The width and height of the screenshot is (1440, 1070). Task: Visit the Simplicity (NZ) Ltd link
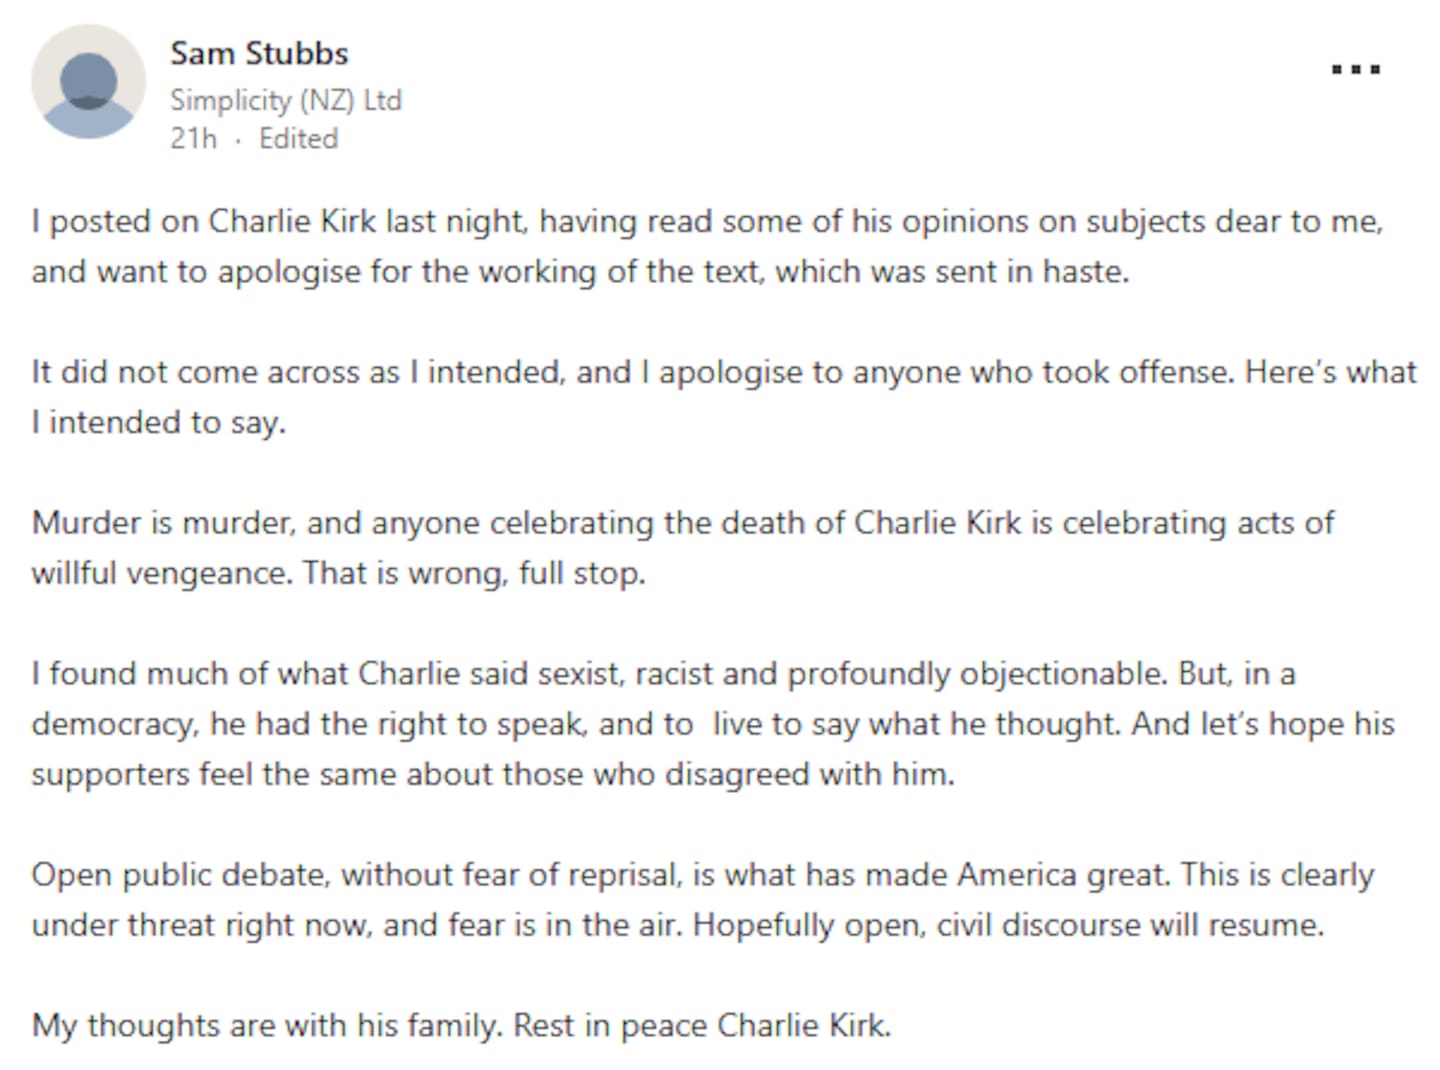[x=286, y=99]
